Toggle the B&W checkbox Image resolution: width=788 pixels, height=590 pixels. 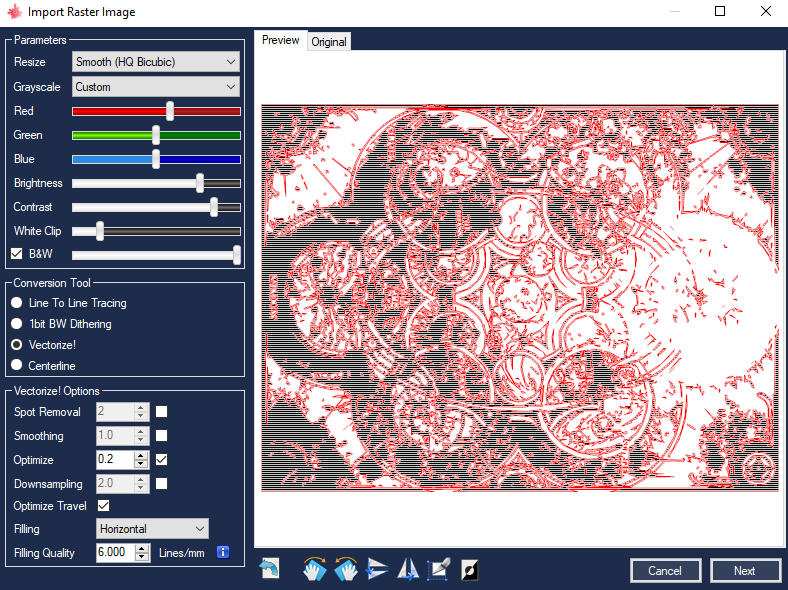point(17,253)
